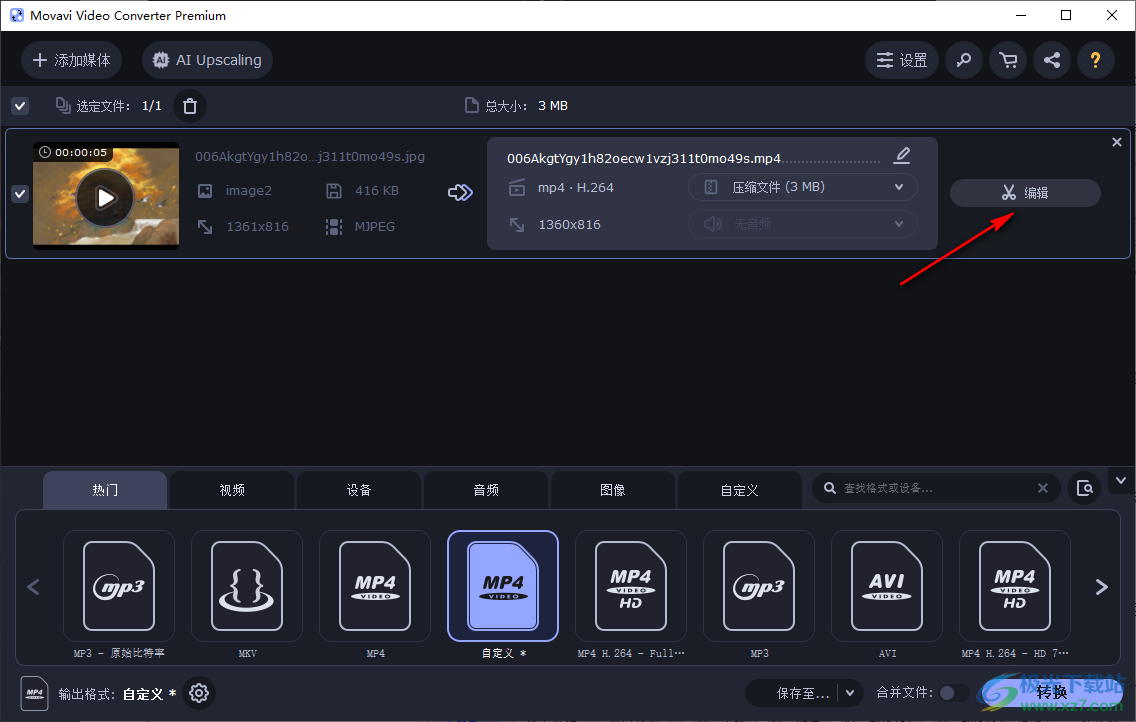1136x722 pixels.
Task: Click the 转换 convert button
Action: click(1051, 693)
